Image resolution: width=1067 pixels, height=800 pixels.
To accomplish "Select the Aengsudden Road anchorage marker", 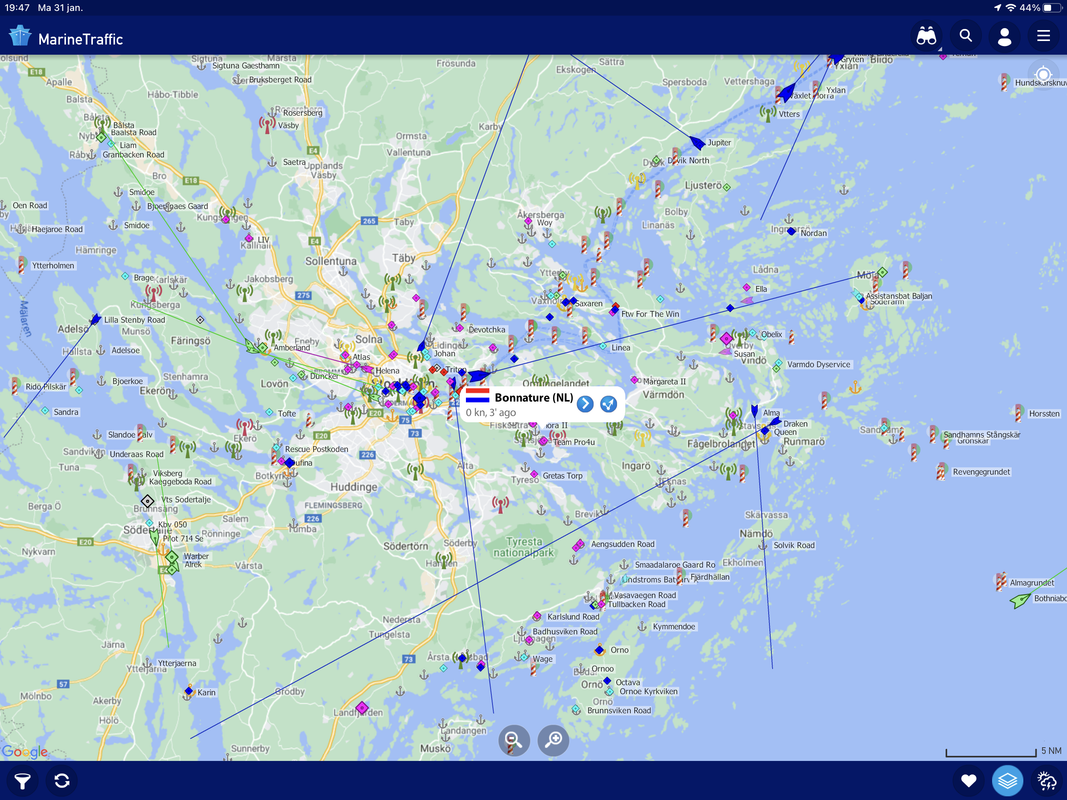I will coord(578,545).
